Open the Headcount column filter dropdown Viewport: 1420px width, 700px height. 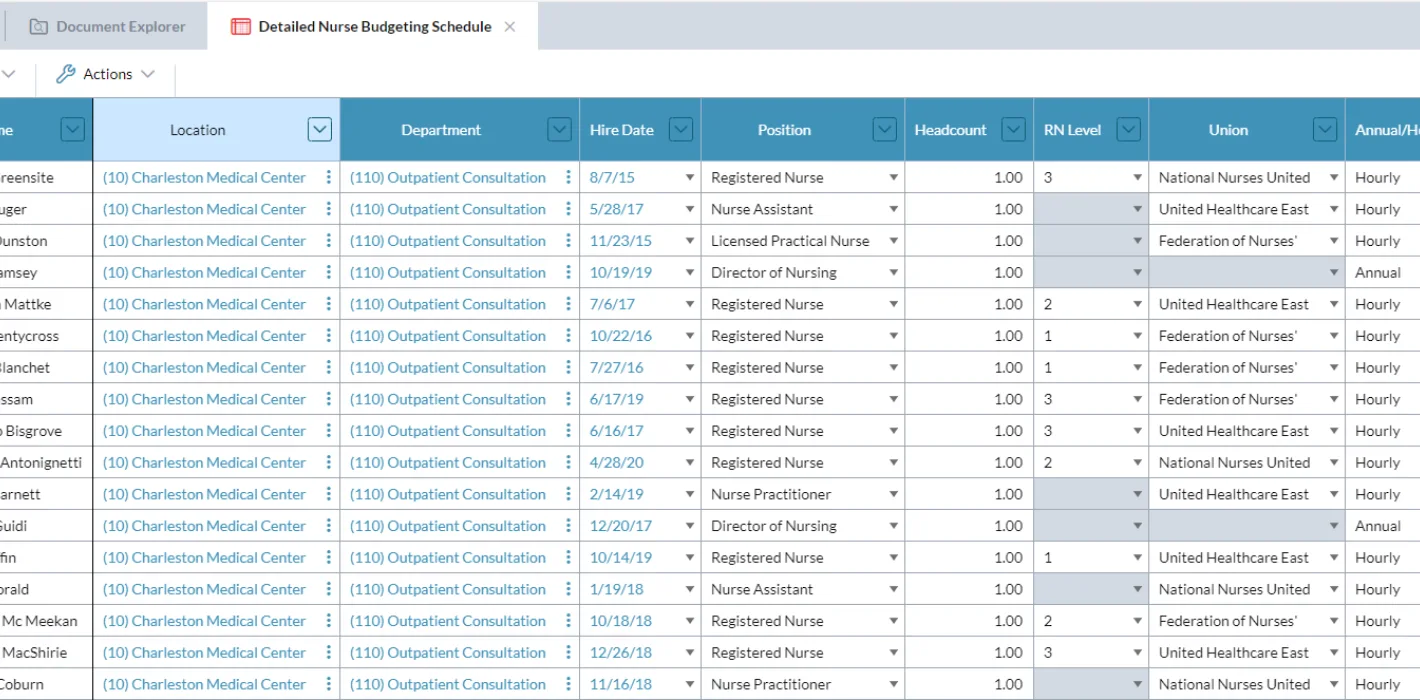[x=1013, y=129]
